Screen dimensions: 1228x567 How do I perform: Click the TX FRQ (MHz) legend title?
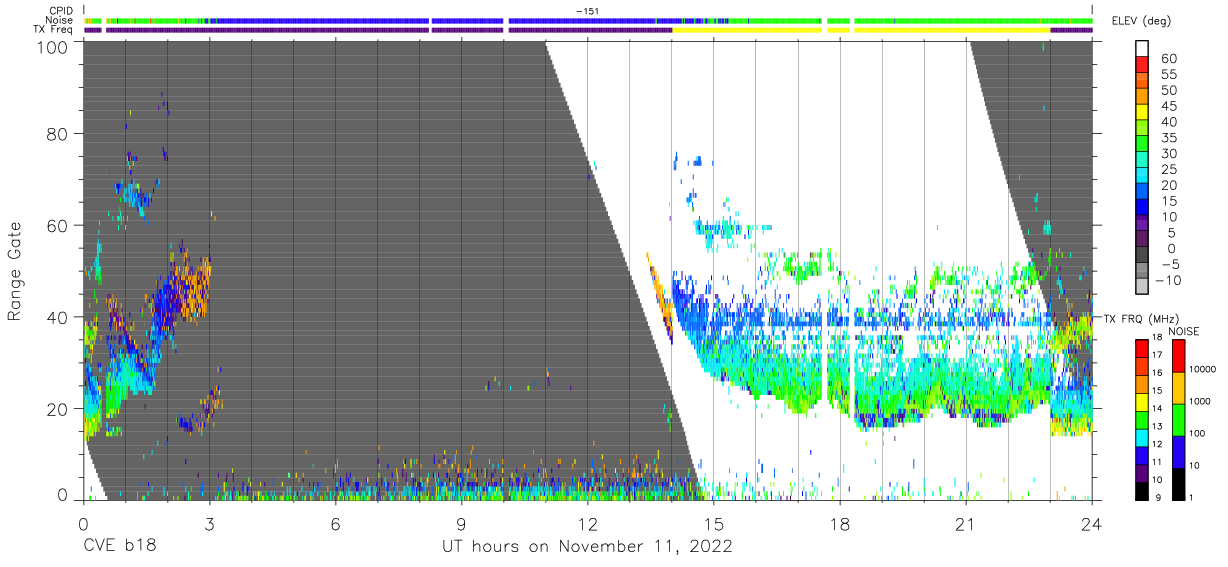click(1144, 319)
